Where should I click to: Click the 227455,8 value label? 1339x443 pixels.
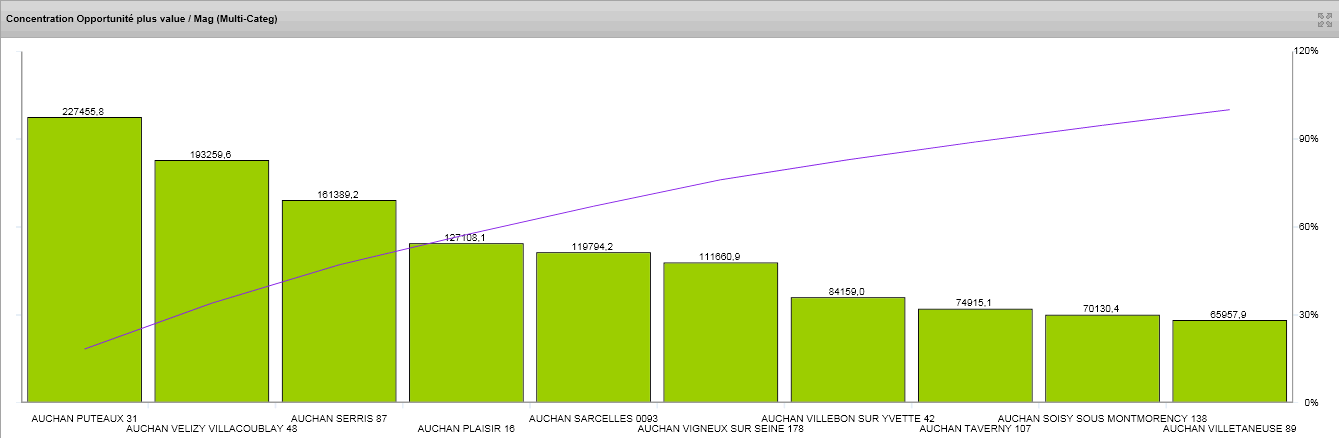point(84,112)
